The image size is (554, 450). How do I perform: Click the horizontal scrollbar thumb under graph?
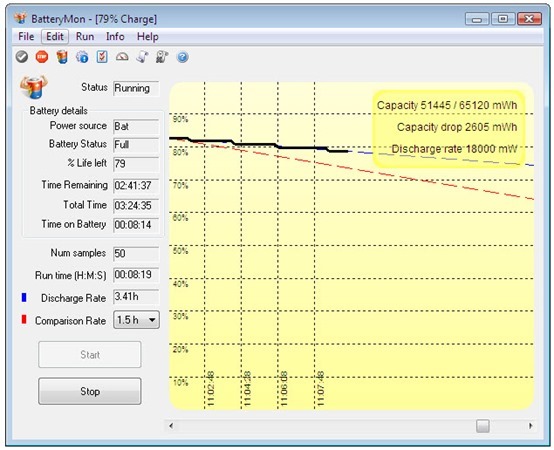pyautogui.click(x=483, y=426)
